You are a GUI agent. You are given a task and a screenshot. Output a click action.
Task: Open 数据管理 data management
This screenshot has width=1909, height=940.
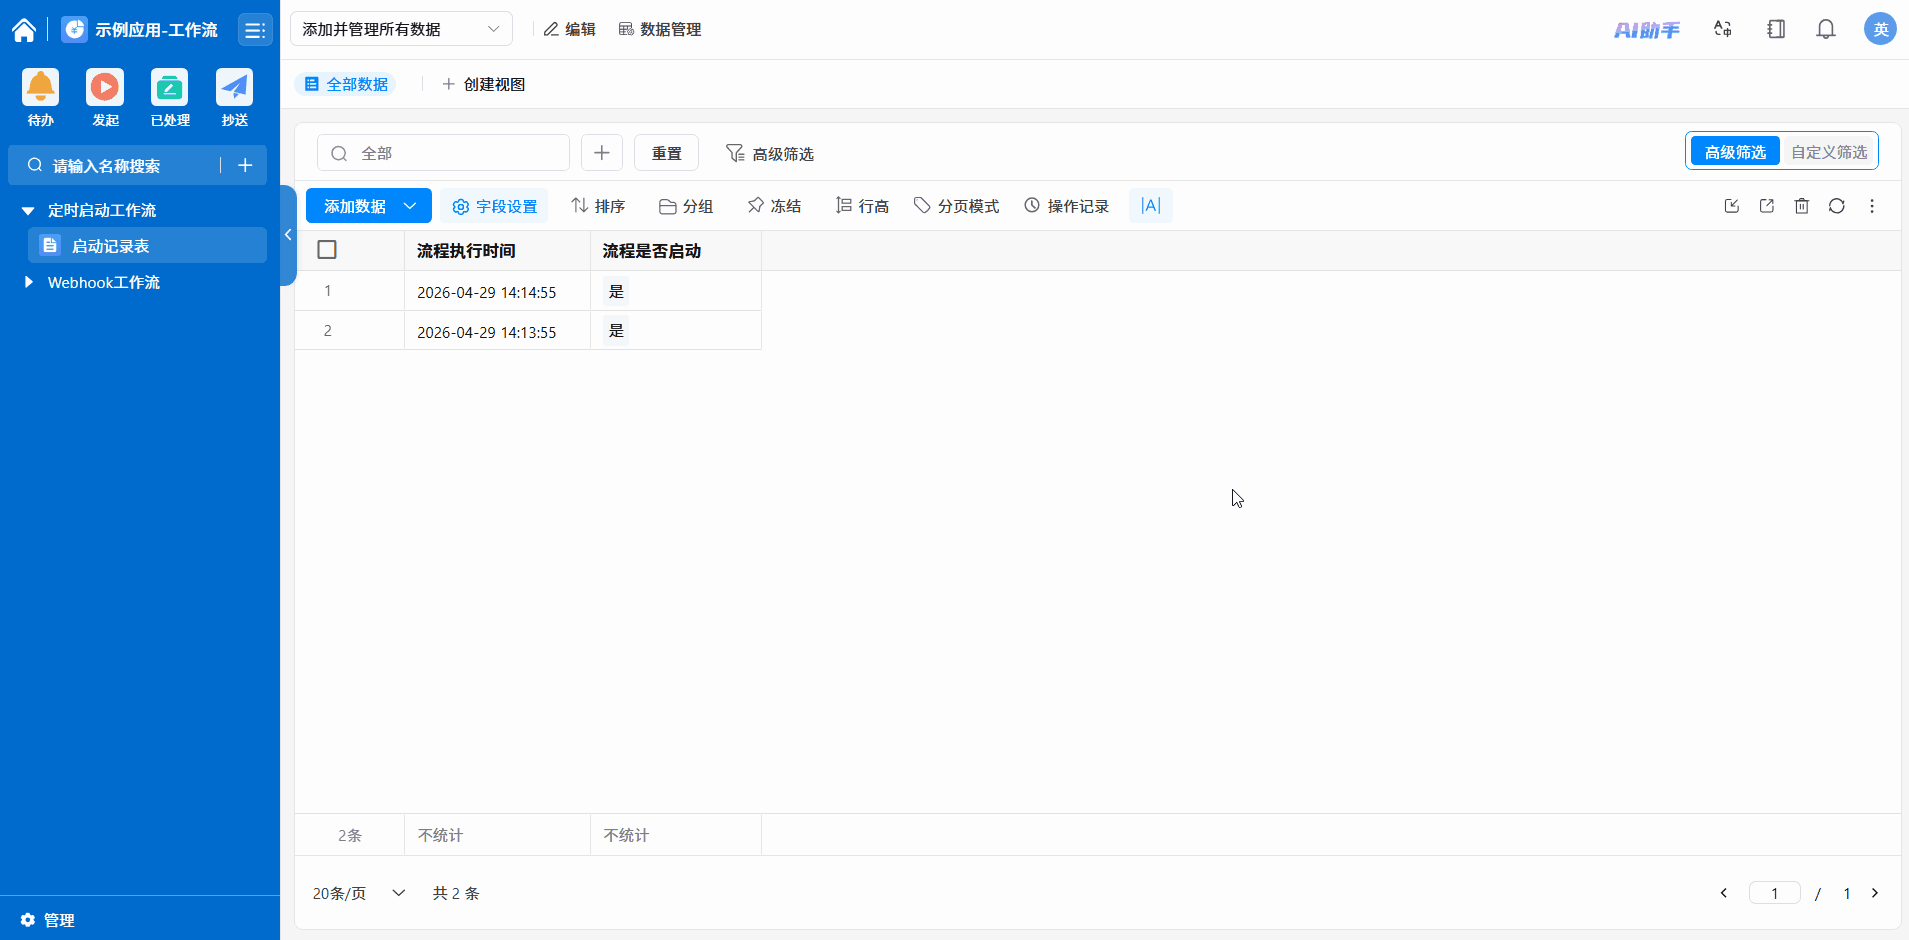tap(660, 29)
